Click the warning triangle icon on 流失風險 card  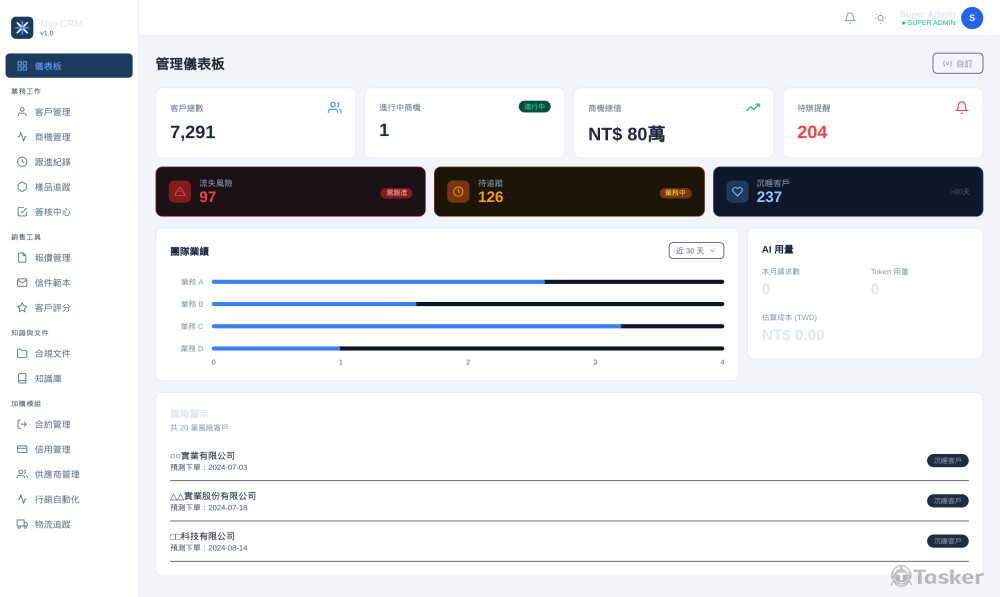click(180, 191)
